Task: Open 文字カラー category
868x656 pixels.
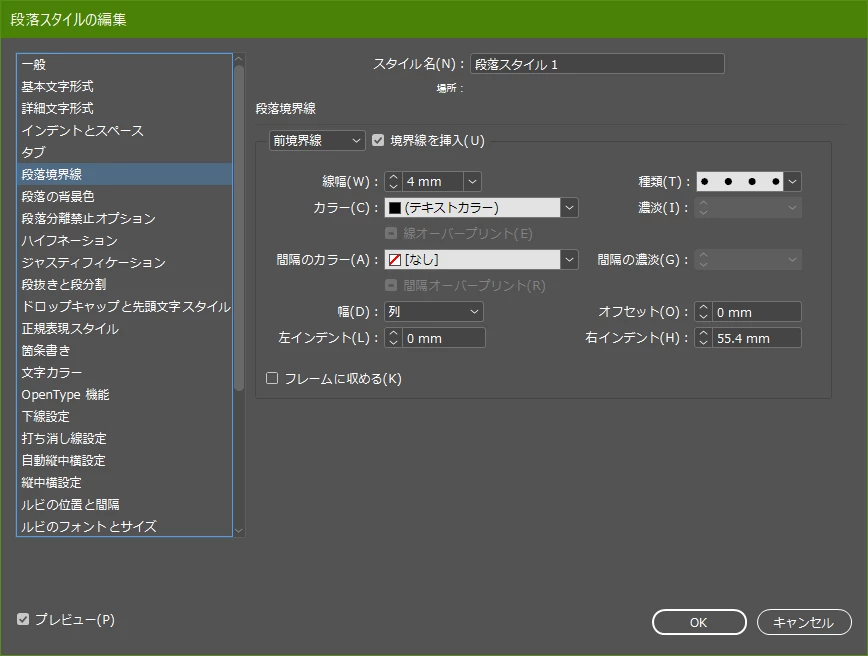Action: [x=125, y=373]
